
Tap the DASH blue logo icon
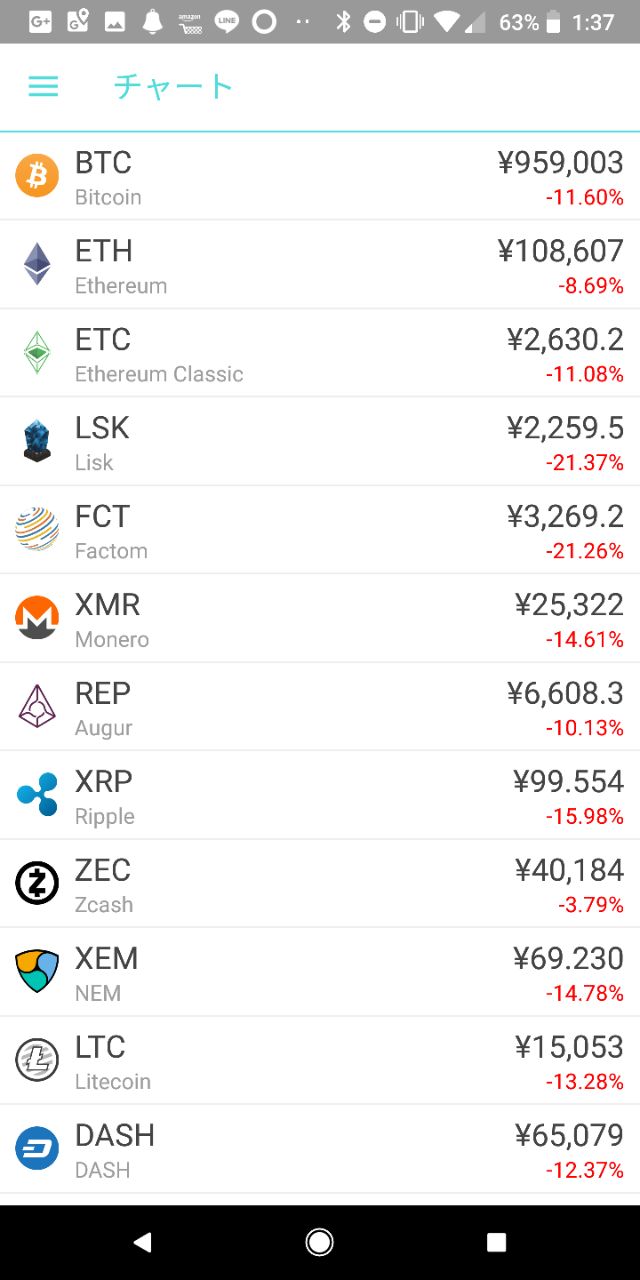click(x=37, y=1148)
